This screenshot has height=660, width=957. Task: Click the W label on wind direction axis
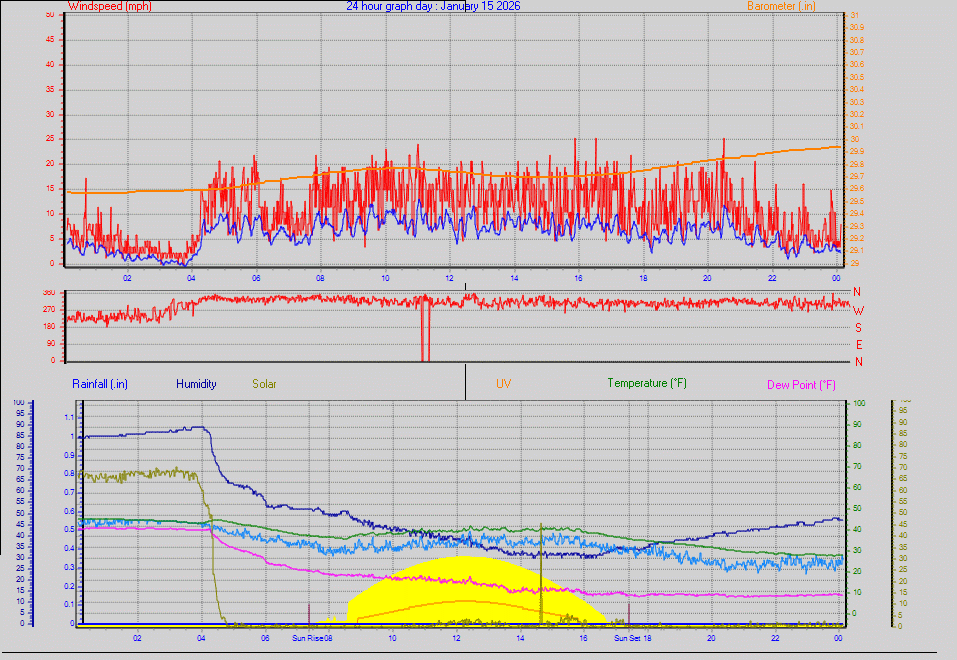(x=857, y=310)
